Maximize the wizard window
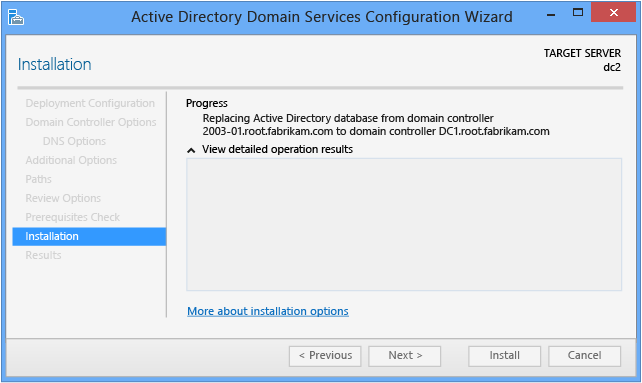Viewport: 642px width, 383px height. coord(578,13)
